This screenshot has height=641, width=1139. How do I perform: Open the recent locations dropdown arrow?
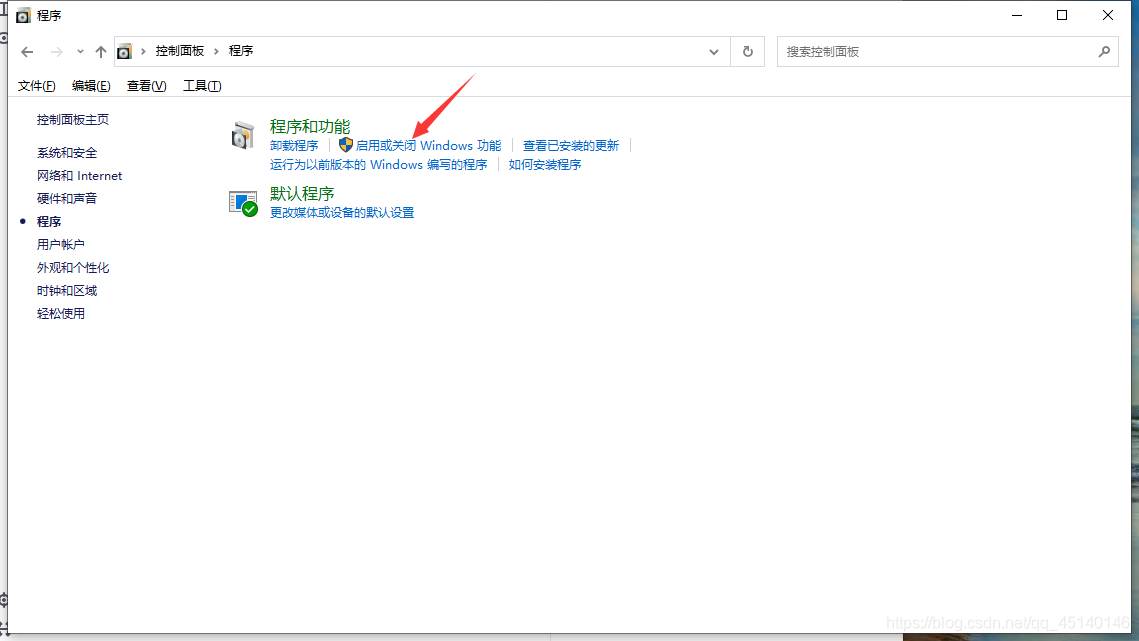point(80,52)
